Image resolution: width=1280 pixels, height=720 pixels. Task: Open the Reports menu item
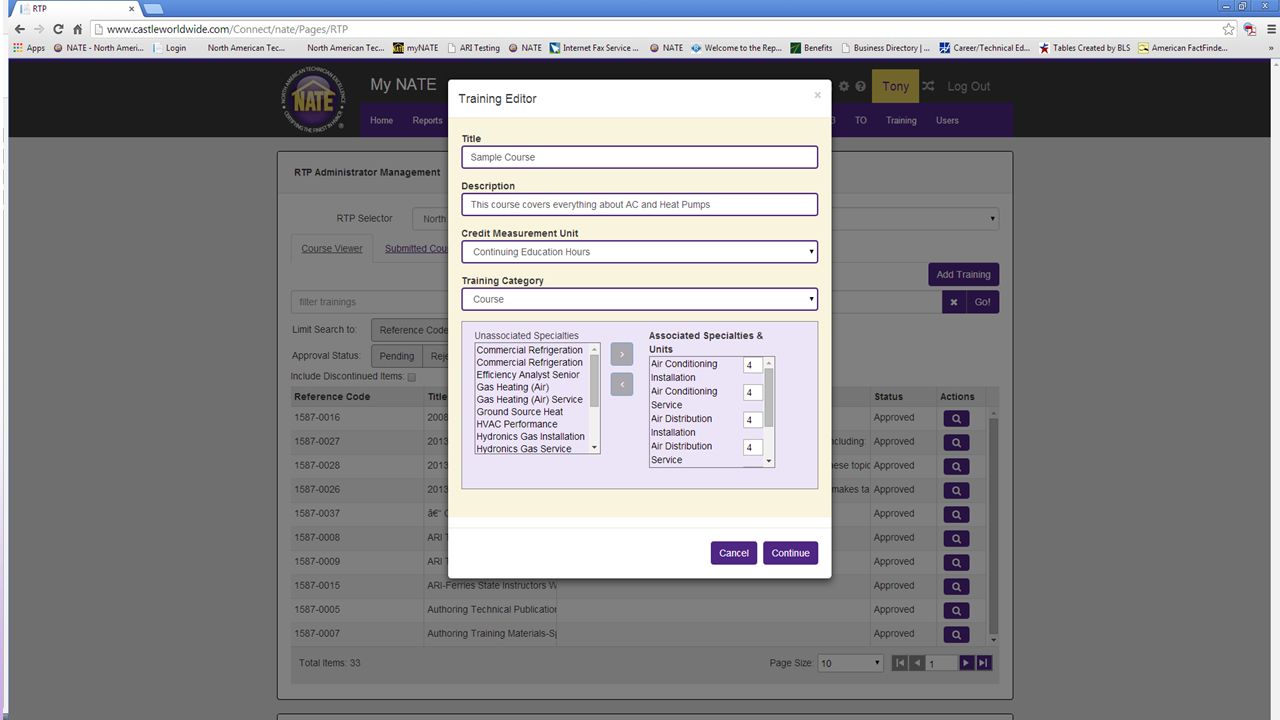[x=427, y=120]
